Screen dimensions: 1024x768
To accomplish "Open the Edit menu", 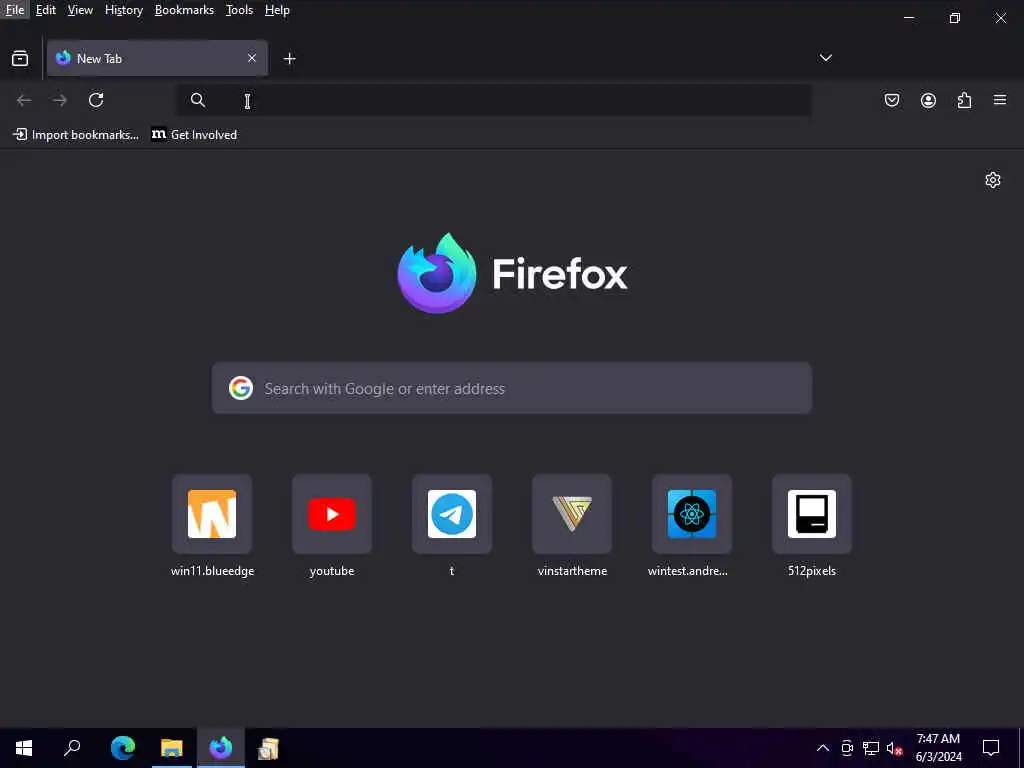I will (x=45, y=10).
